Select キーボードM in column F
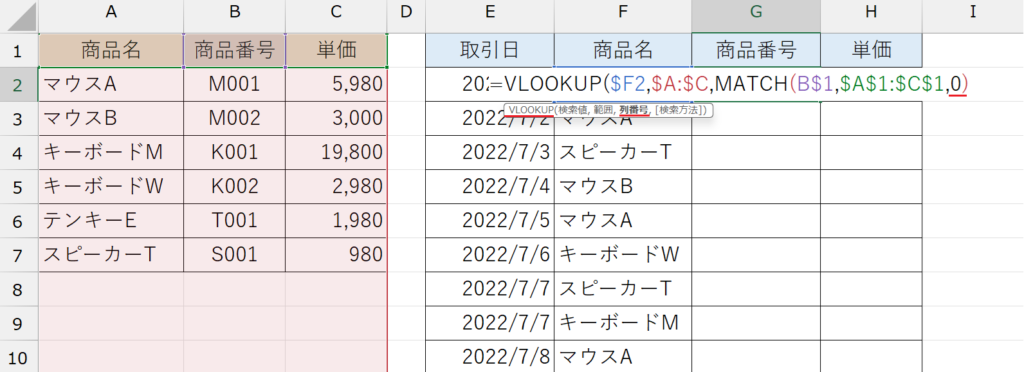 (622, 322)
